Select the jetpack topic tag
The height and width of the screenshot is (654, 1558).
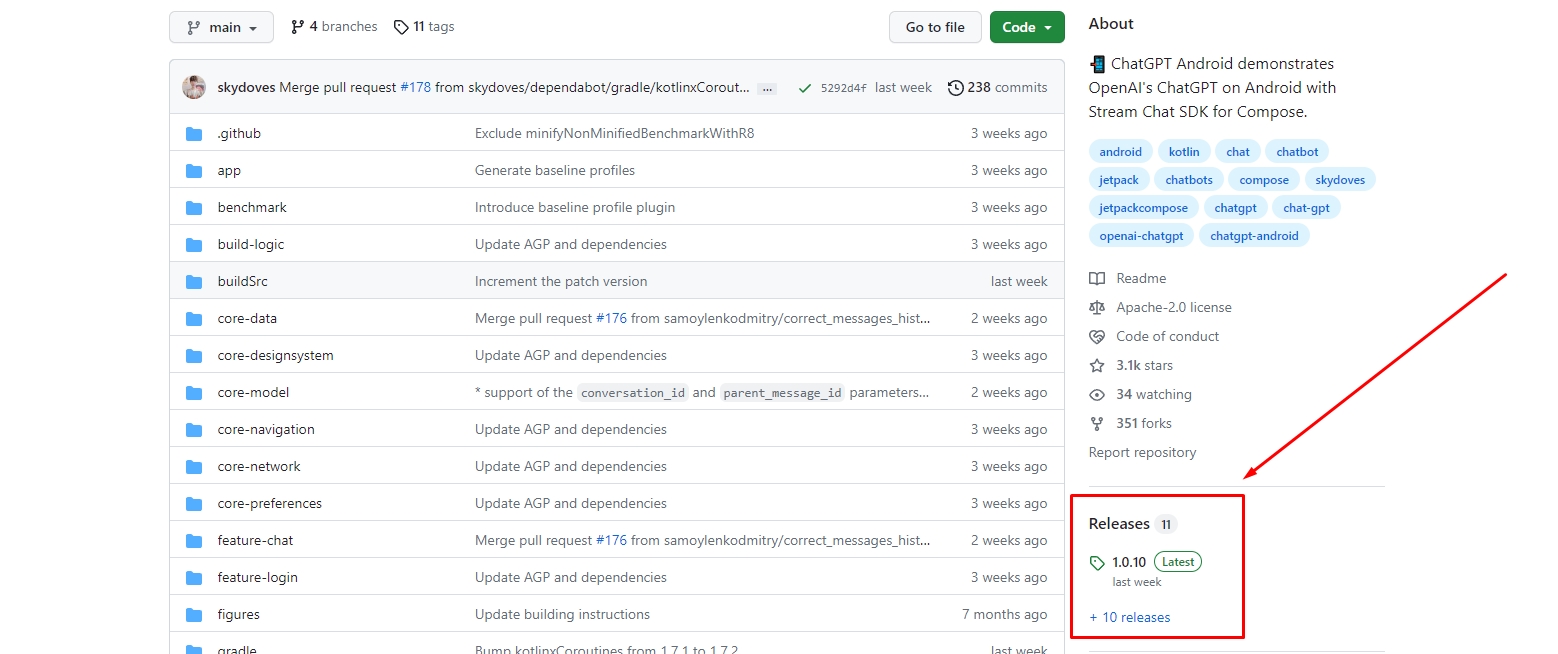1119,180
